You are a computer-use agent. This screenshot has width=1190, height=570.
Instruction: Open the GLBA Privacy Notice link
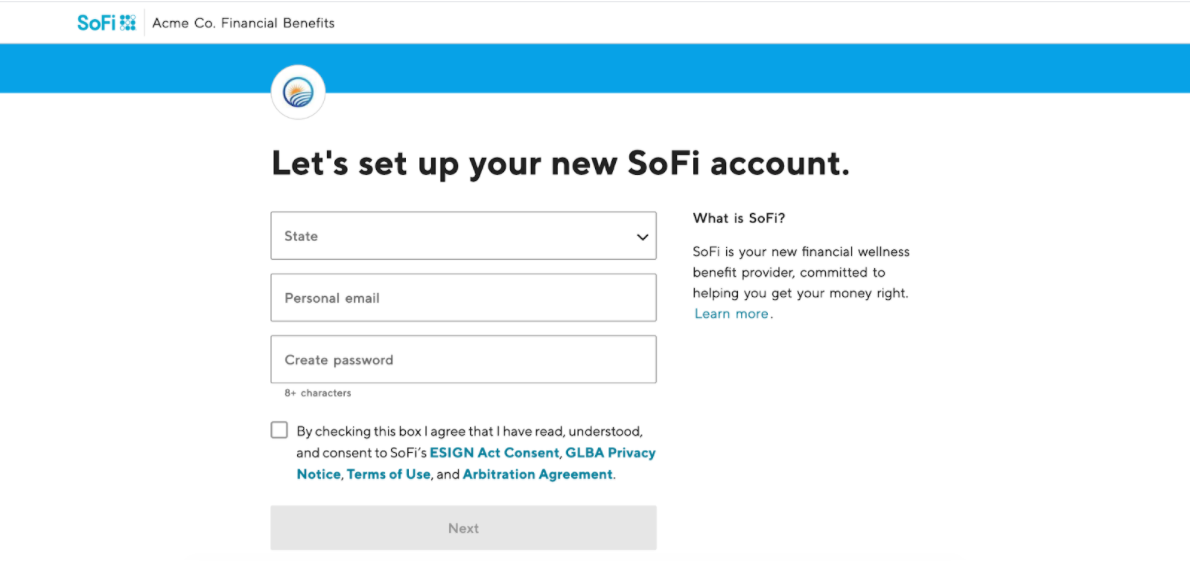610,453
